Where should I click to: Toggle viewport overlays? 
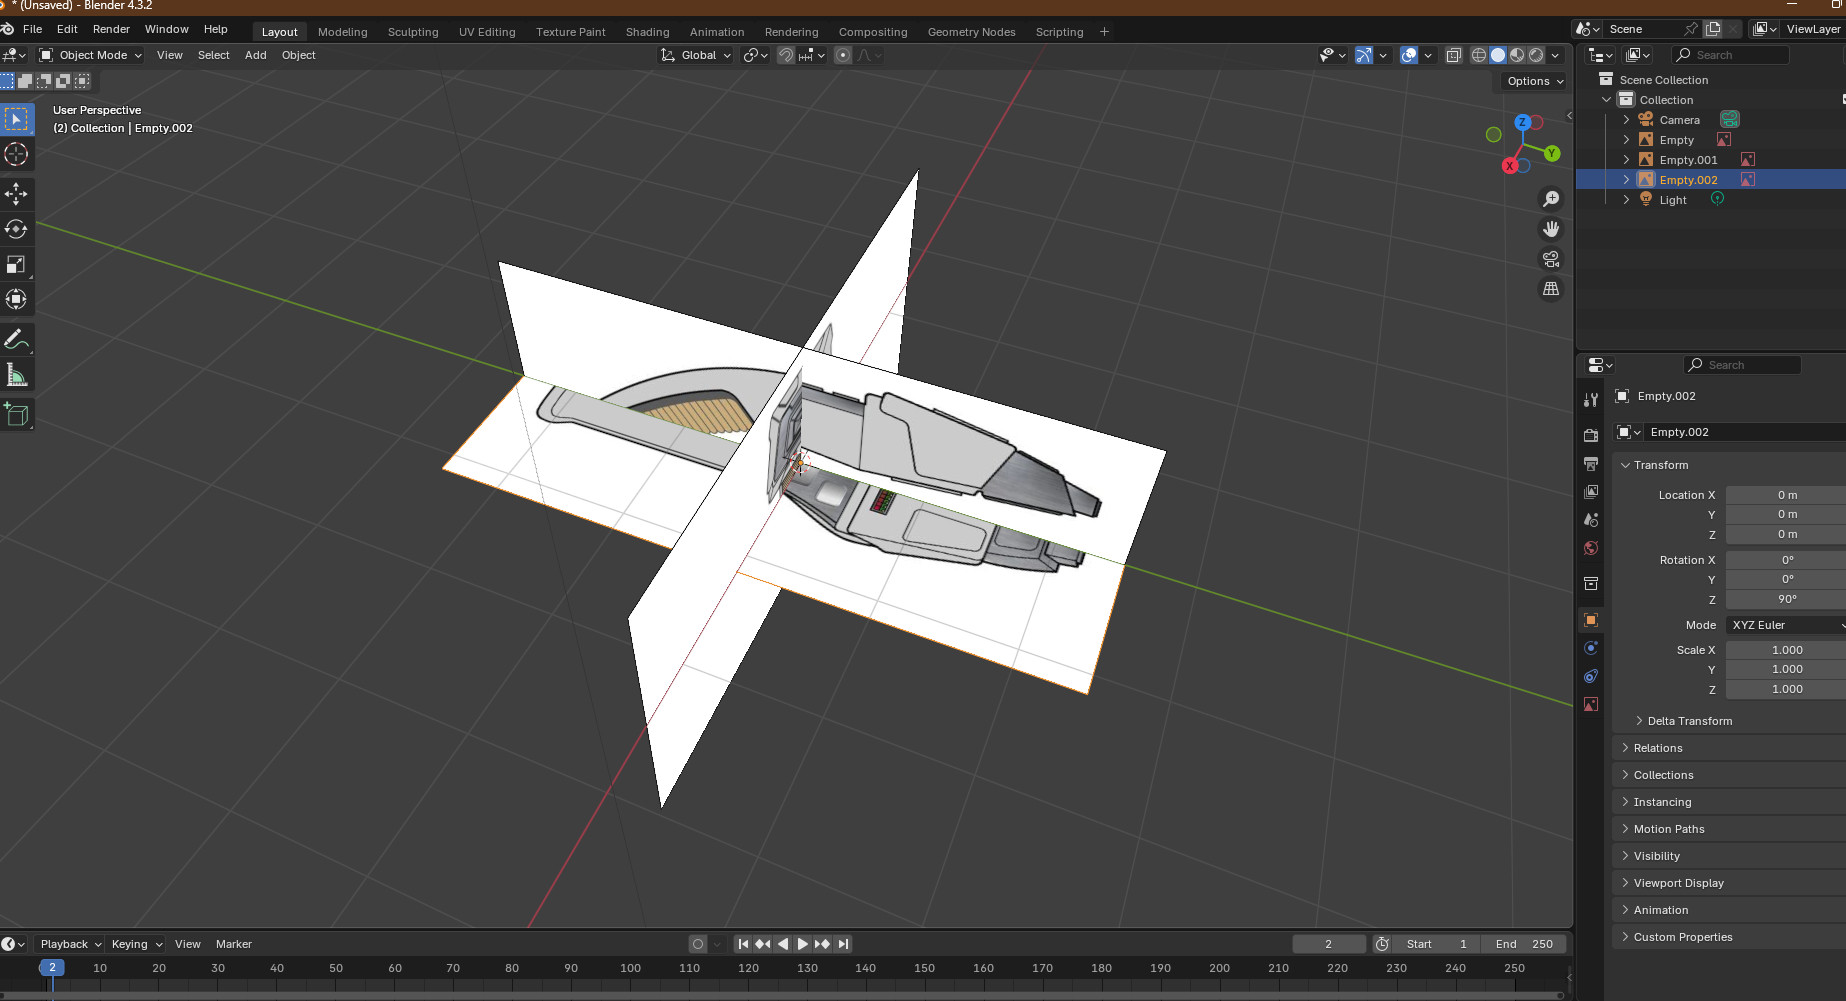pyautogui.click(x=1409, y=55)
